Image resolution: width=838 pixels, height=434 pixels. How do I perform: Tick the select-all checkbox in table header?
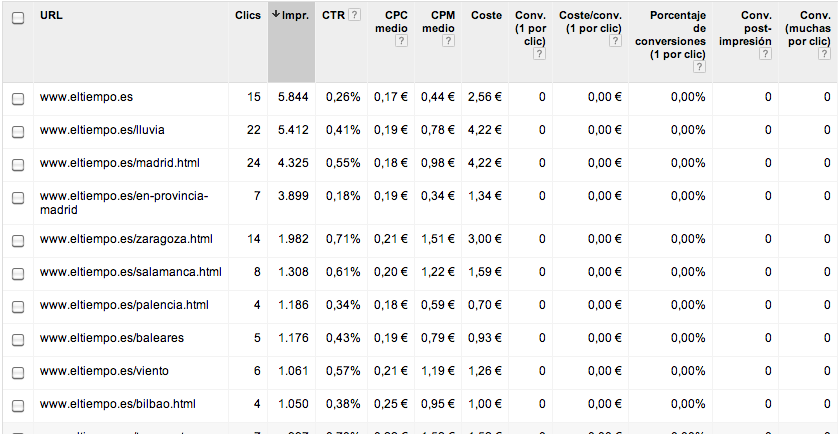pos(17,17)
